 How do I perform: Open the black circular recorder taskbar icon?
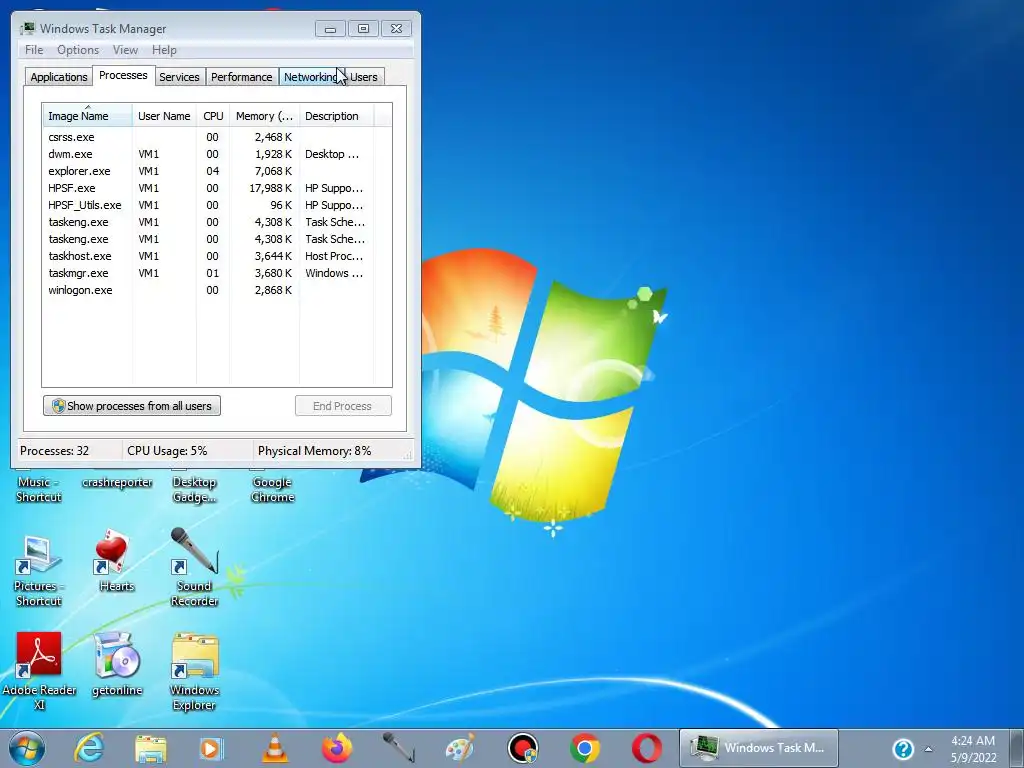coord(523,748)
